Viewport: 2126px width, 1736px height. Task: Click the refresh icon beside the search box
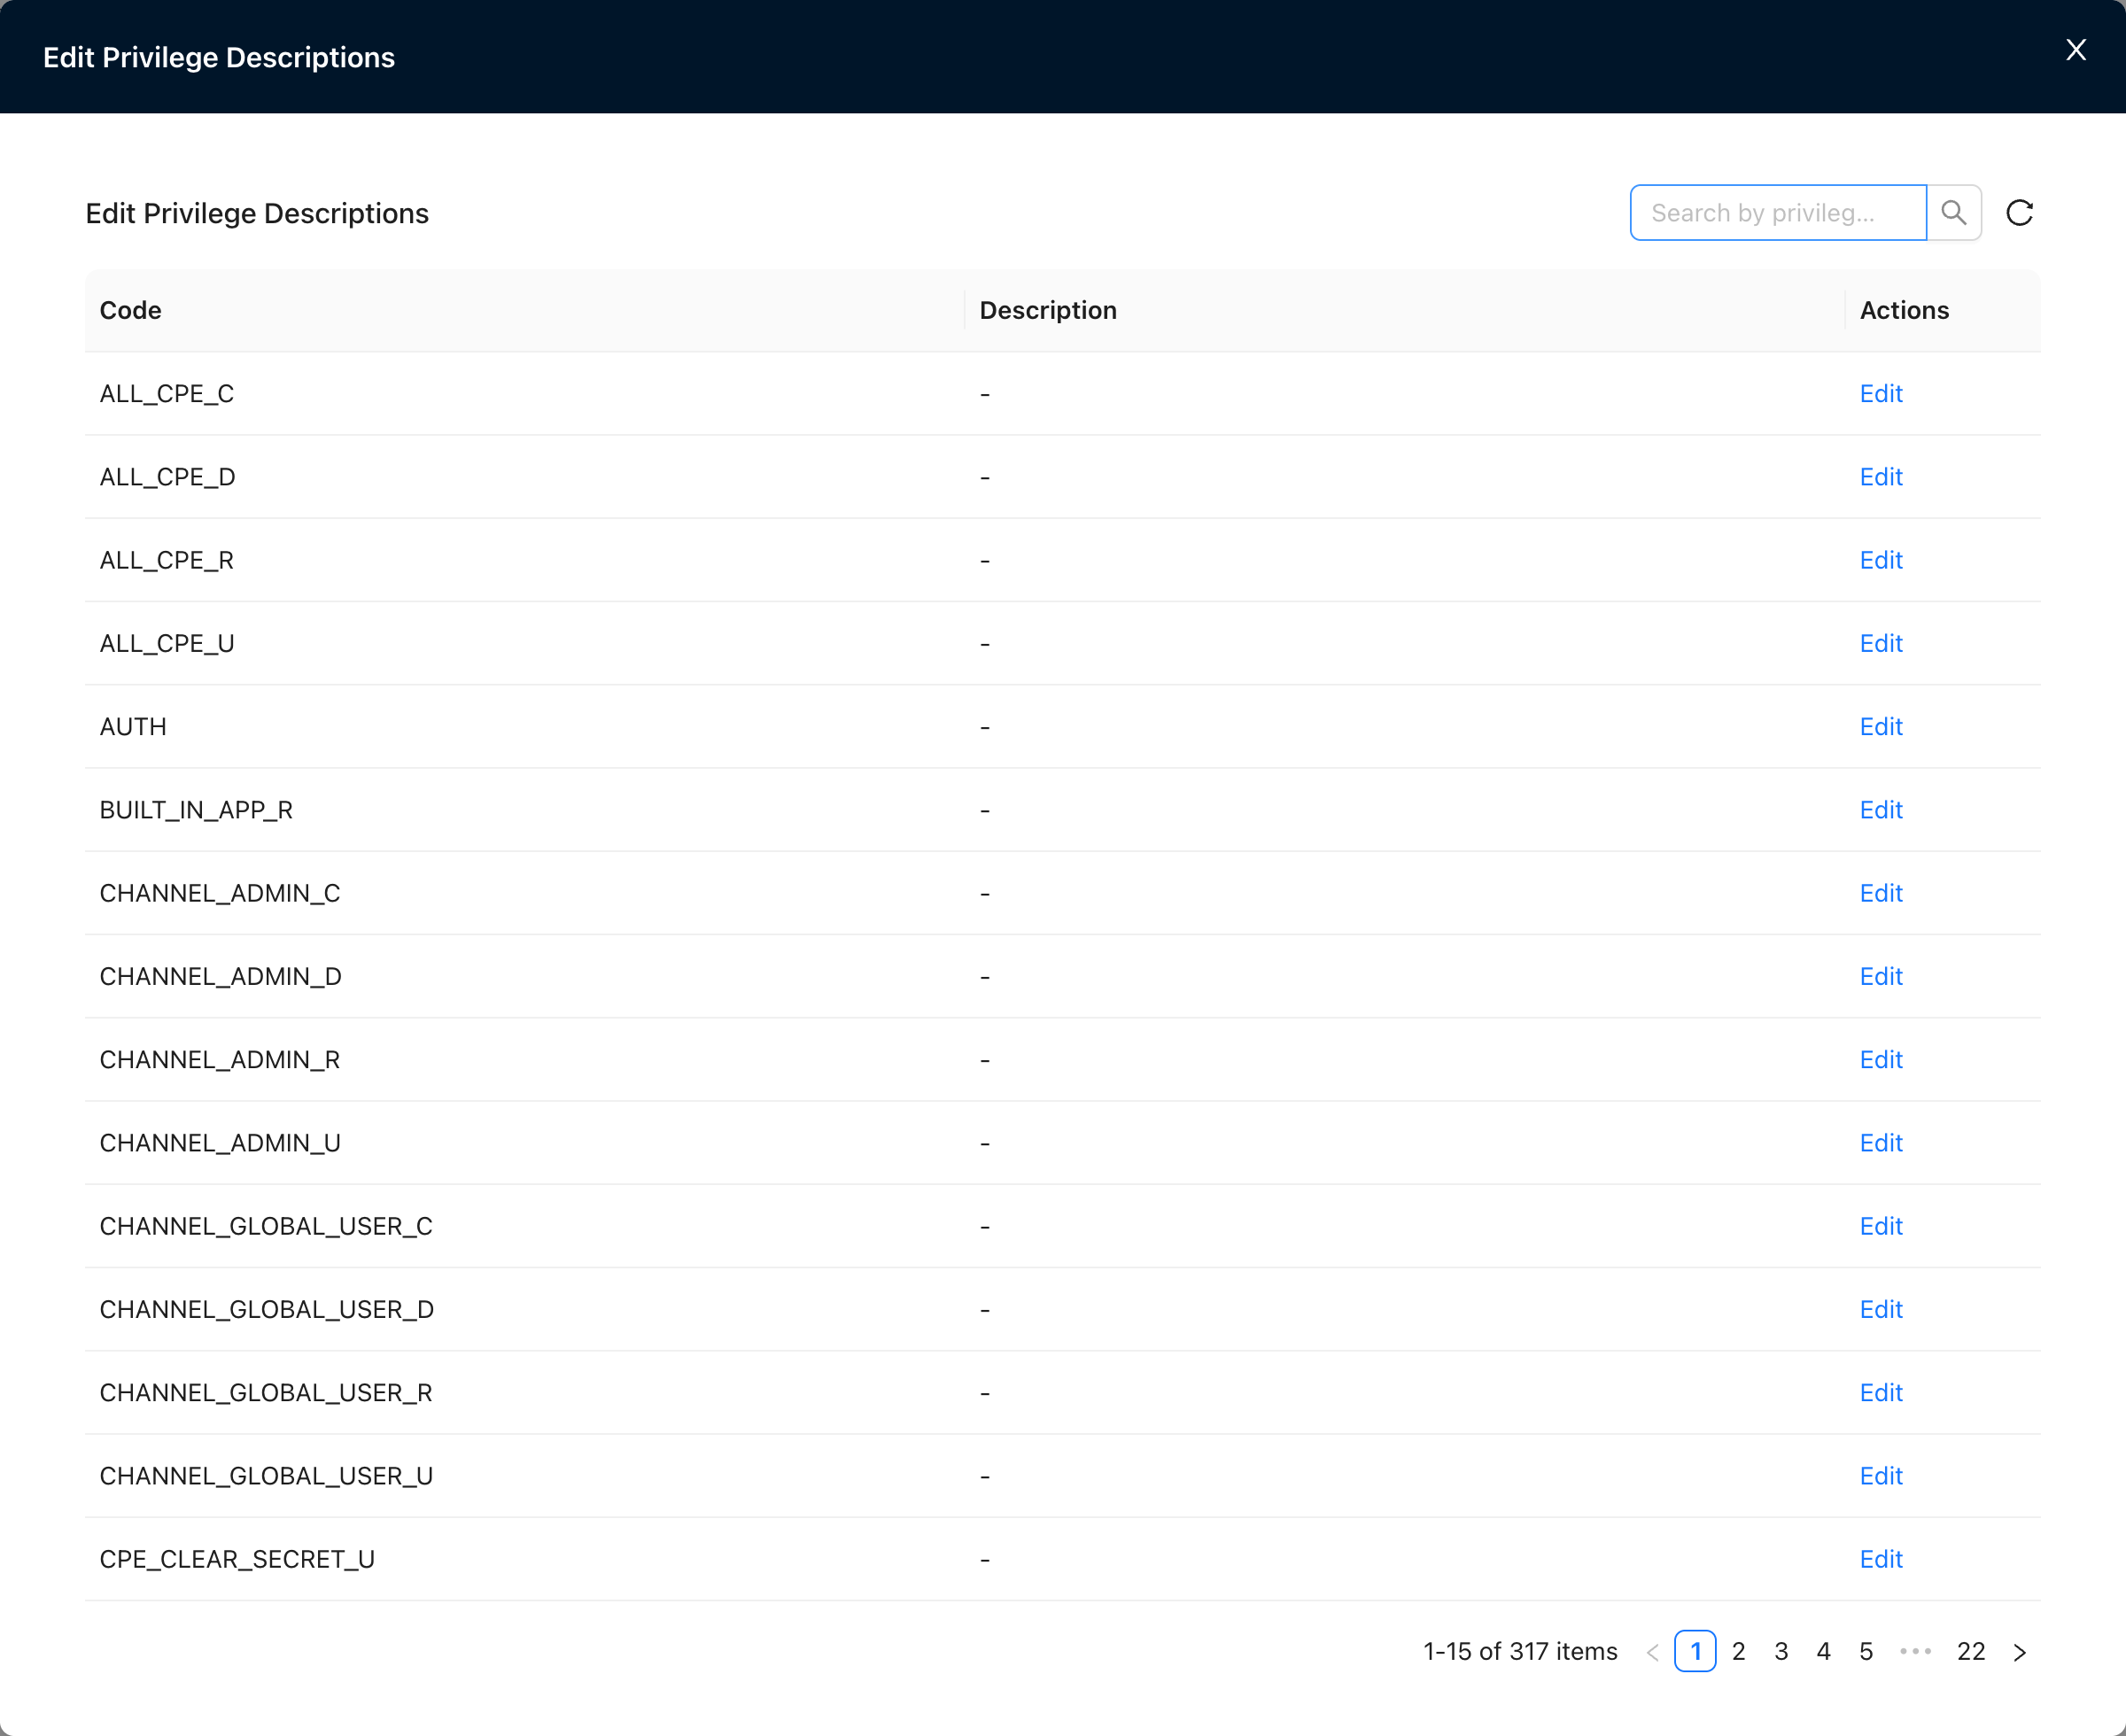(2020, 212)
